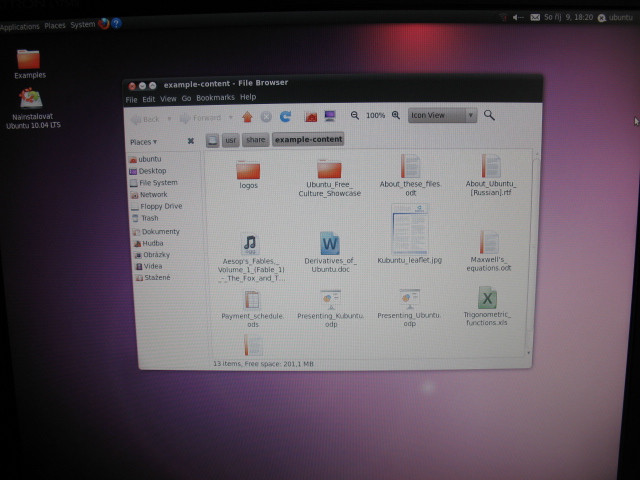Open the Videa bookmark
This screenshot has width=640, height=480.
149,266
